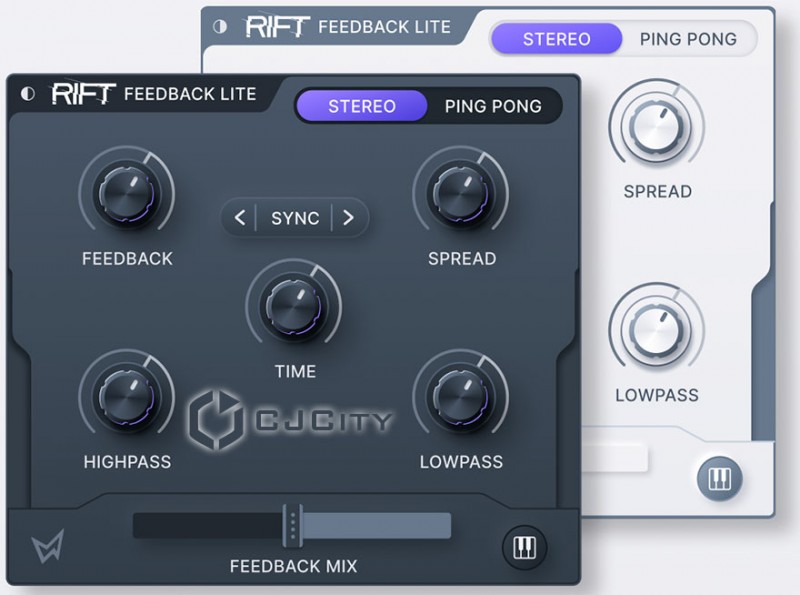Image resolution: width=800 pixels, height=595 pixels.
Task: Click the HIGHPASS knob
Action: click(x=127, y=398)
